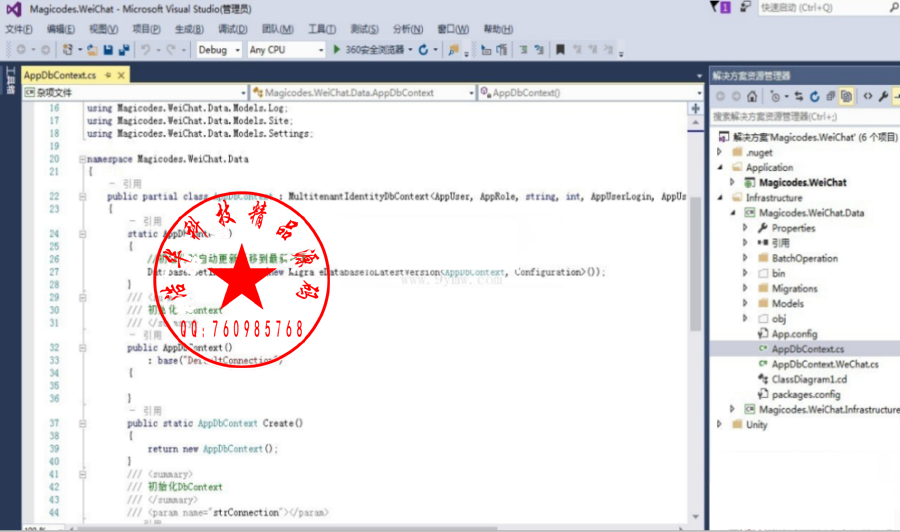
Task: Open the notifications flag icon with badge
Action: 720,7
